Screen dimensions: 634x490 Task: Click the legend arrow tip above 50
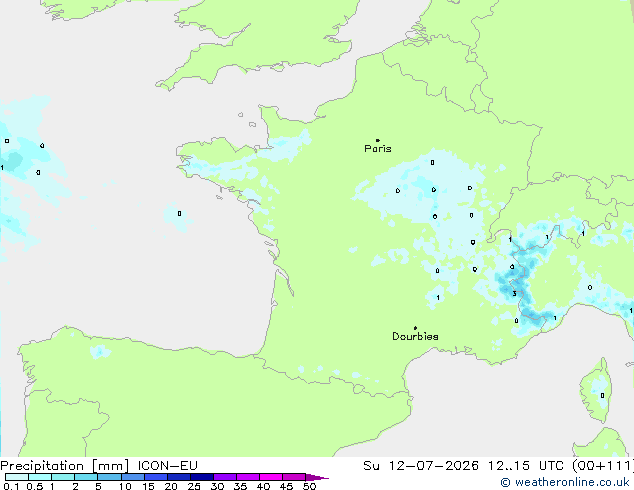click(x=317, y=477)
